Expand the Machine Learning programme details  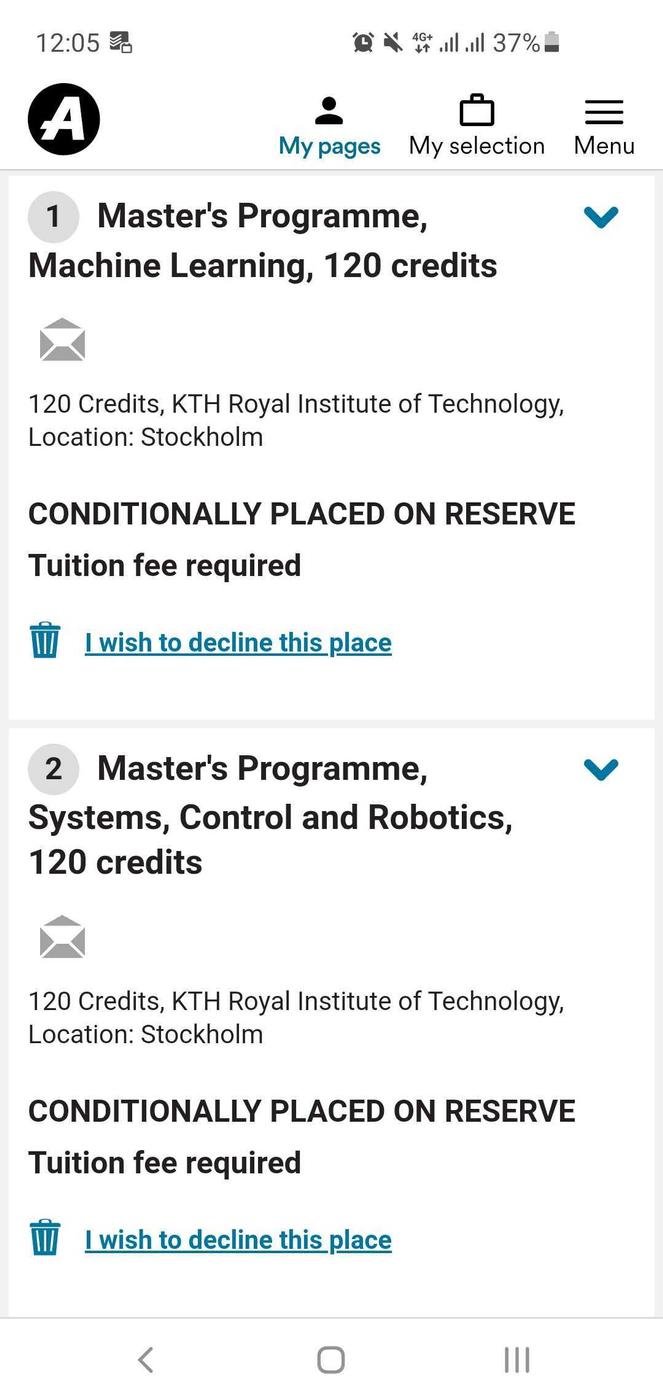pyautogui.click(x=601, y=217)
